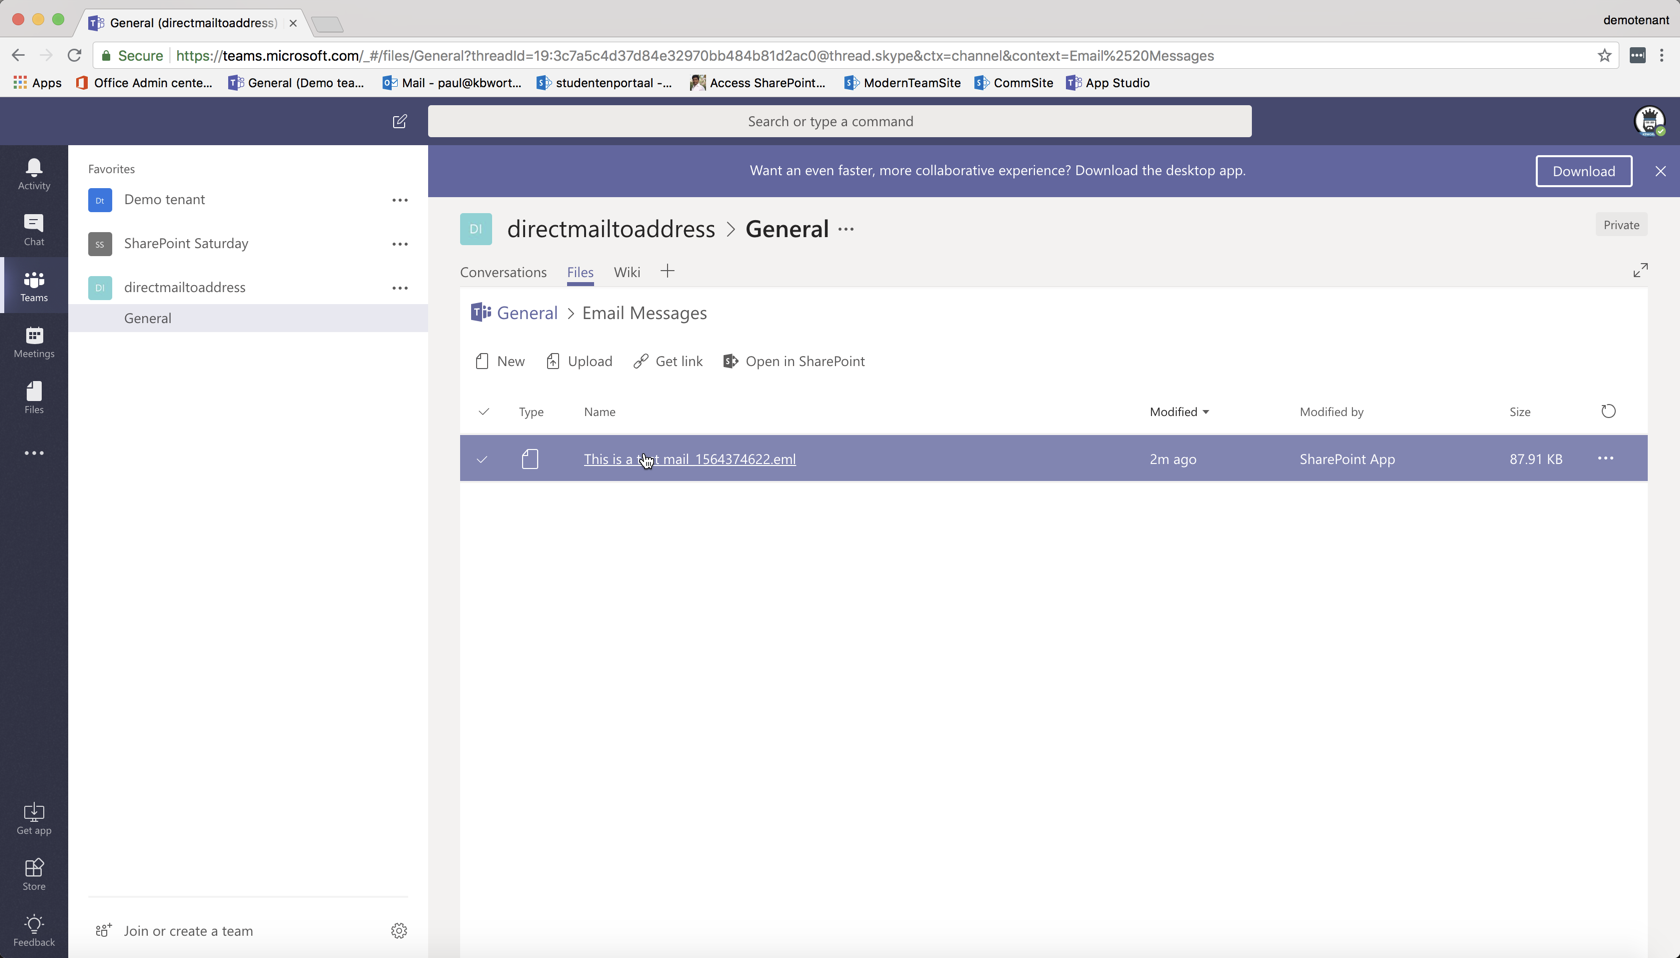Click the directmailtoaddress team avatar in header
This screenshot has height=958, width=1680.
(476, 229)
